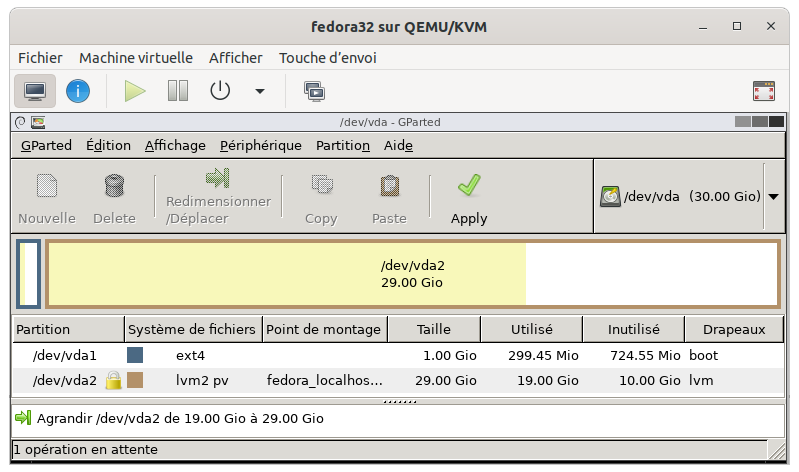The height and width of the screenshot is (472, 799).
Task: Click the 19.00 Gio used cell
Action: 548,381
